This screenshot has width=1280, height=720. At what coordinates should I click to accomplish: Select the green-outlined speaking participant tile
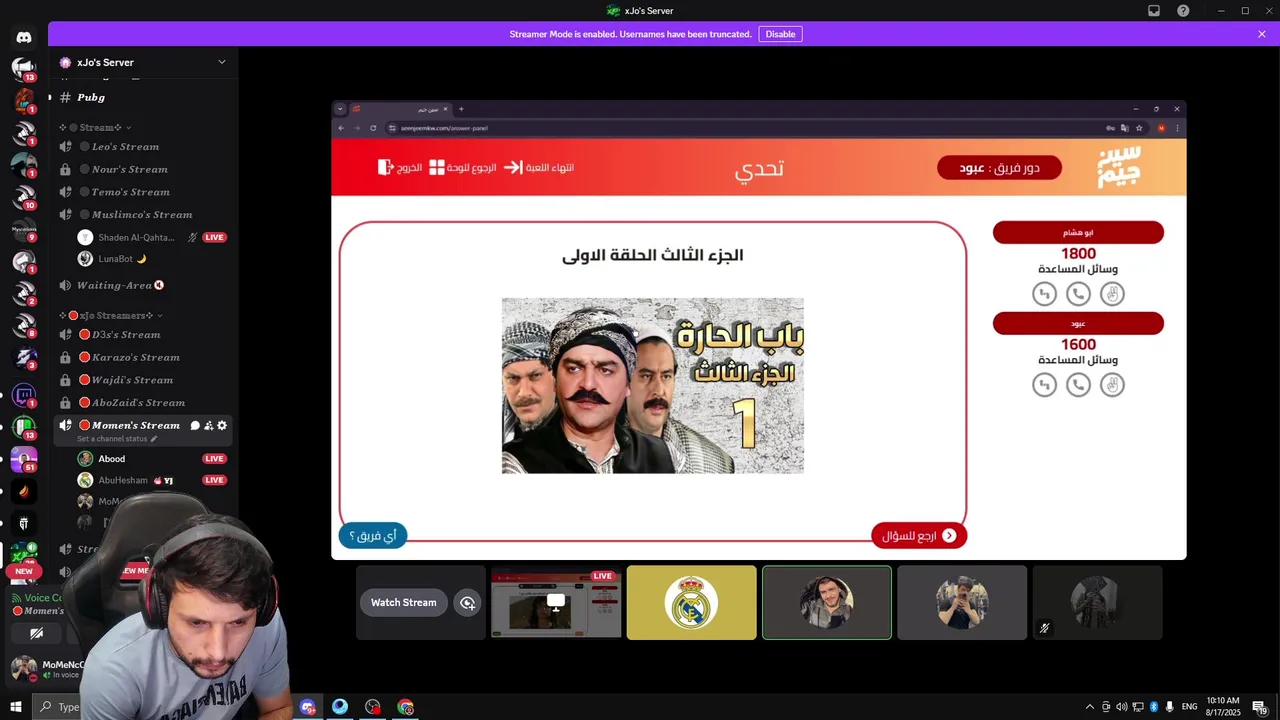coord(827,603)
